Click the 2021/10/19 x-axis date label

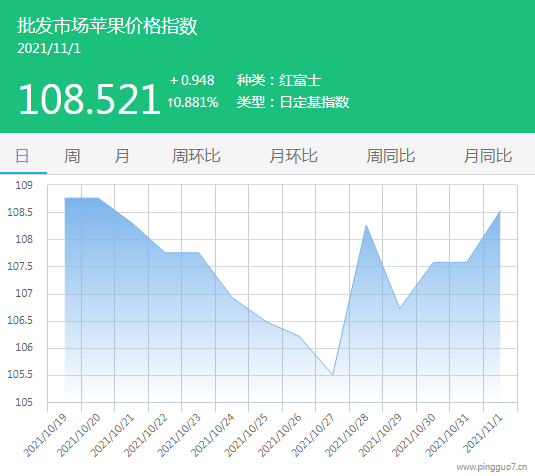46,435
